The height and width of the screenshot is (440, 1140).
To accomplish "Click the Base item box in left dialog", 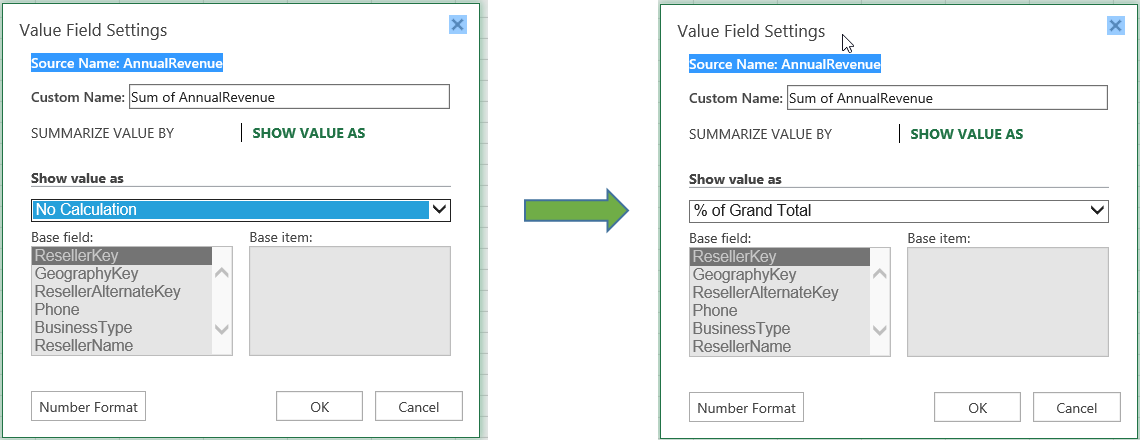I will click(350, 300).
